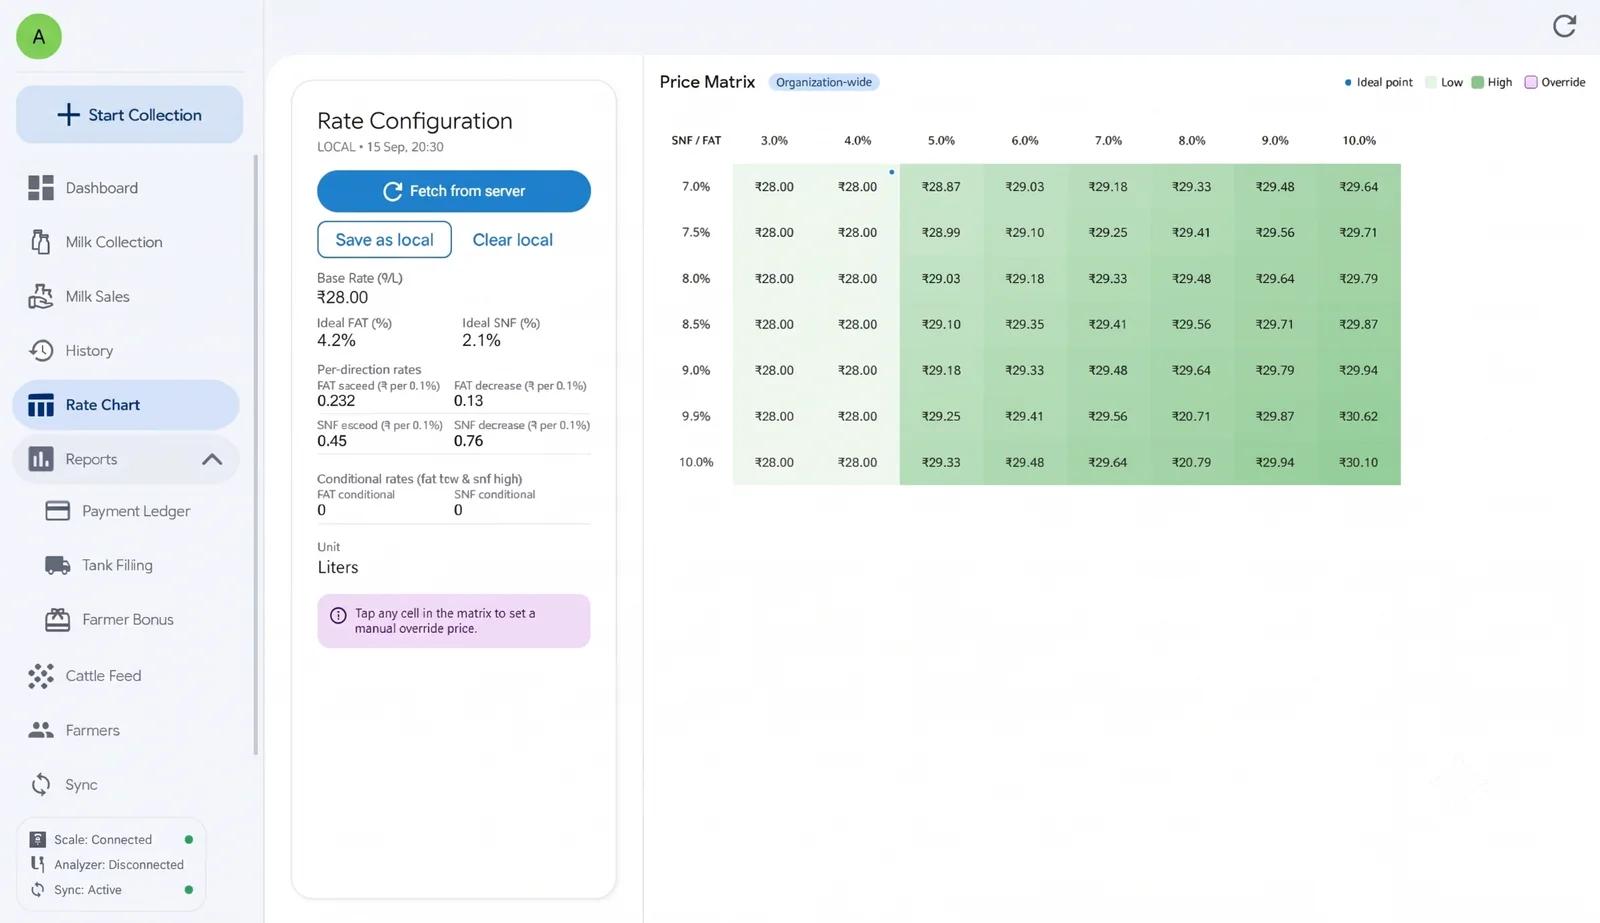Screen dimensions: 1600x923
Task: Click Clear local link
Action: (513, 240)
